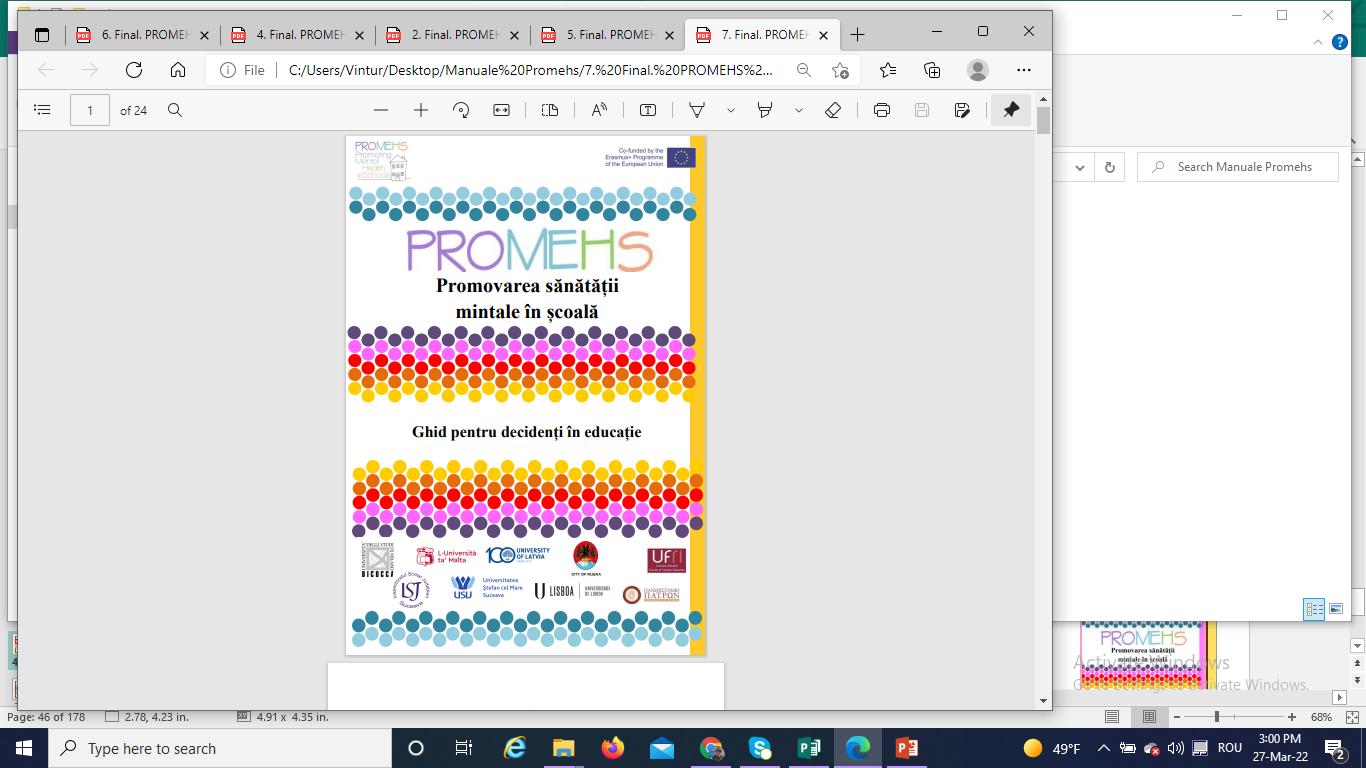Close the "4. Final. PROMEHS" tab
The height and width of the screenshot is (768, 1366).
(359, 35)
